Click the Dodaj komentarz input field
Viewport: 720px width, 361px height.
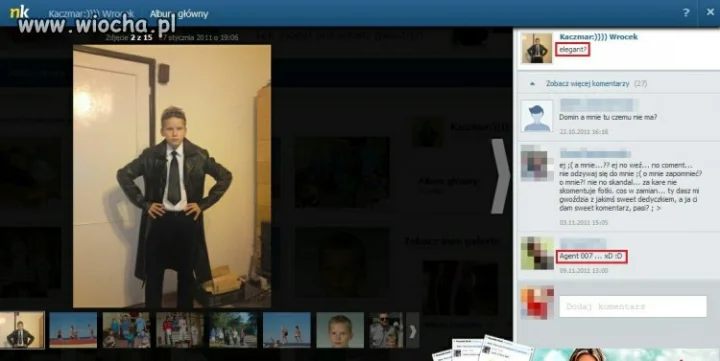tap(633, 306)
